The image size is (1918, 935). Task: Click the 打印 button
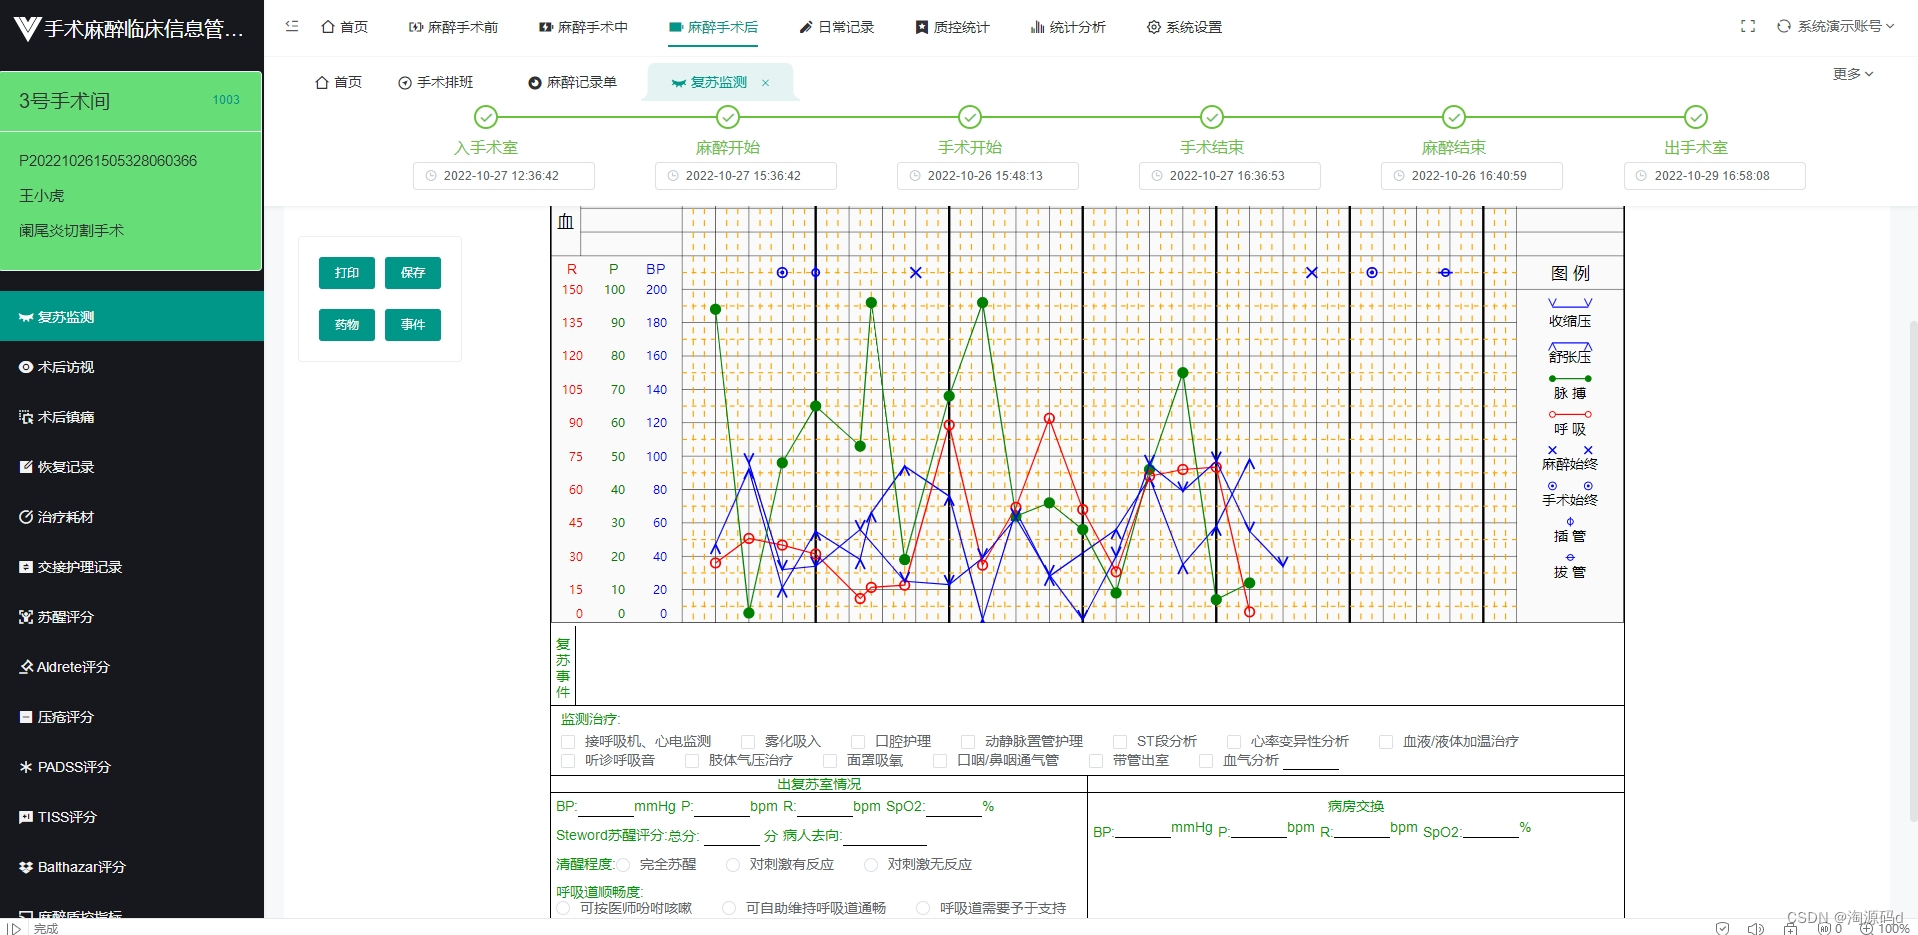pos(347,273)
